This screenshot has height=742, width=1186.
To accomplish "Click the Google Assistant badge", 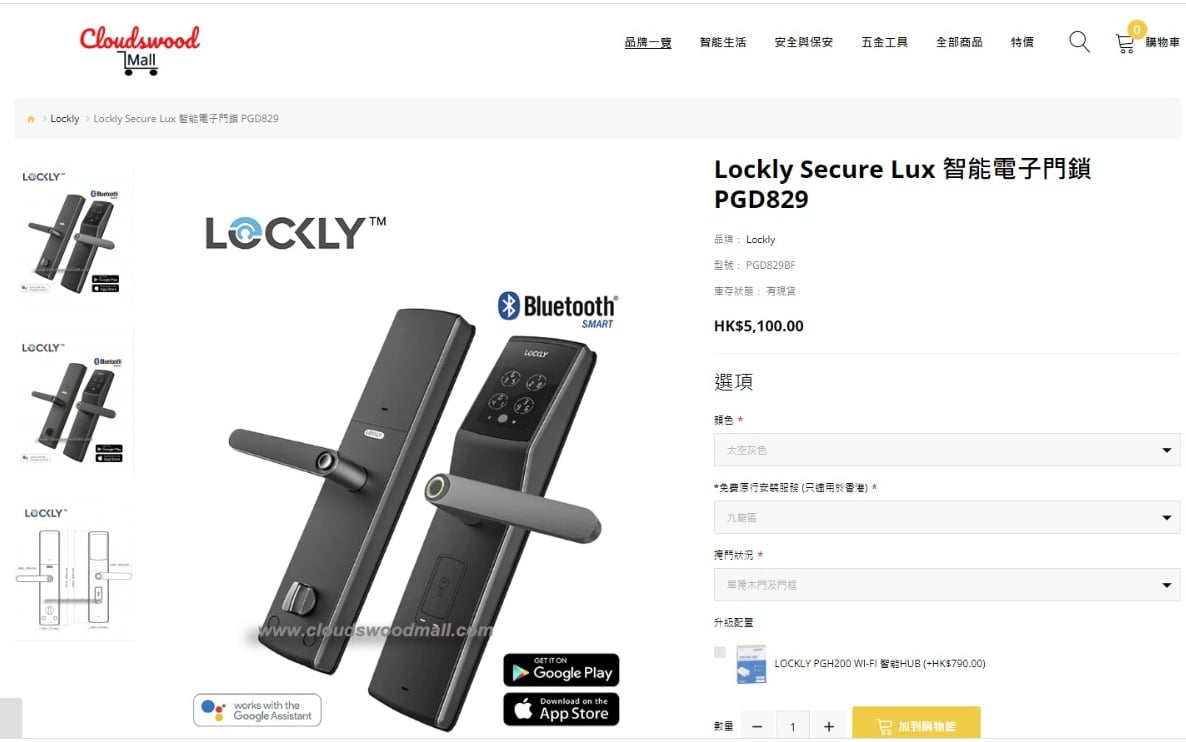I will [x=257, y=710].
